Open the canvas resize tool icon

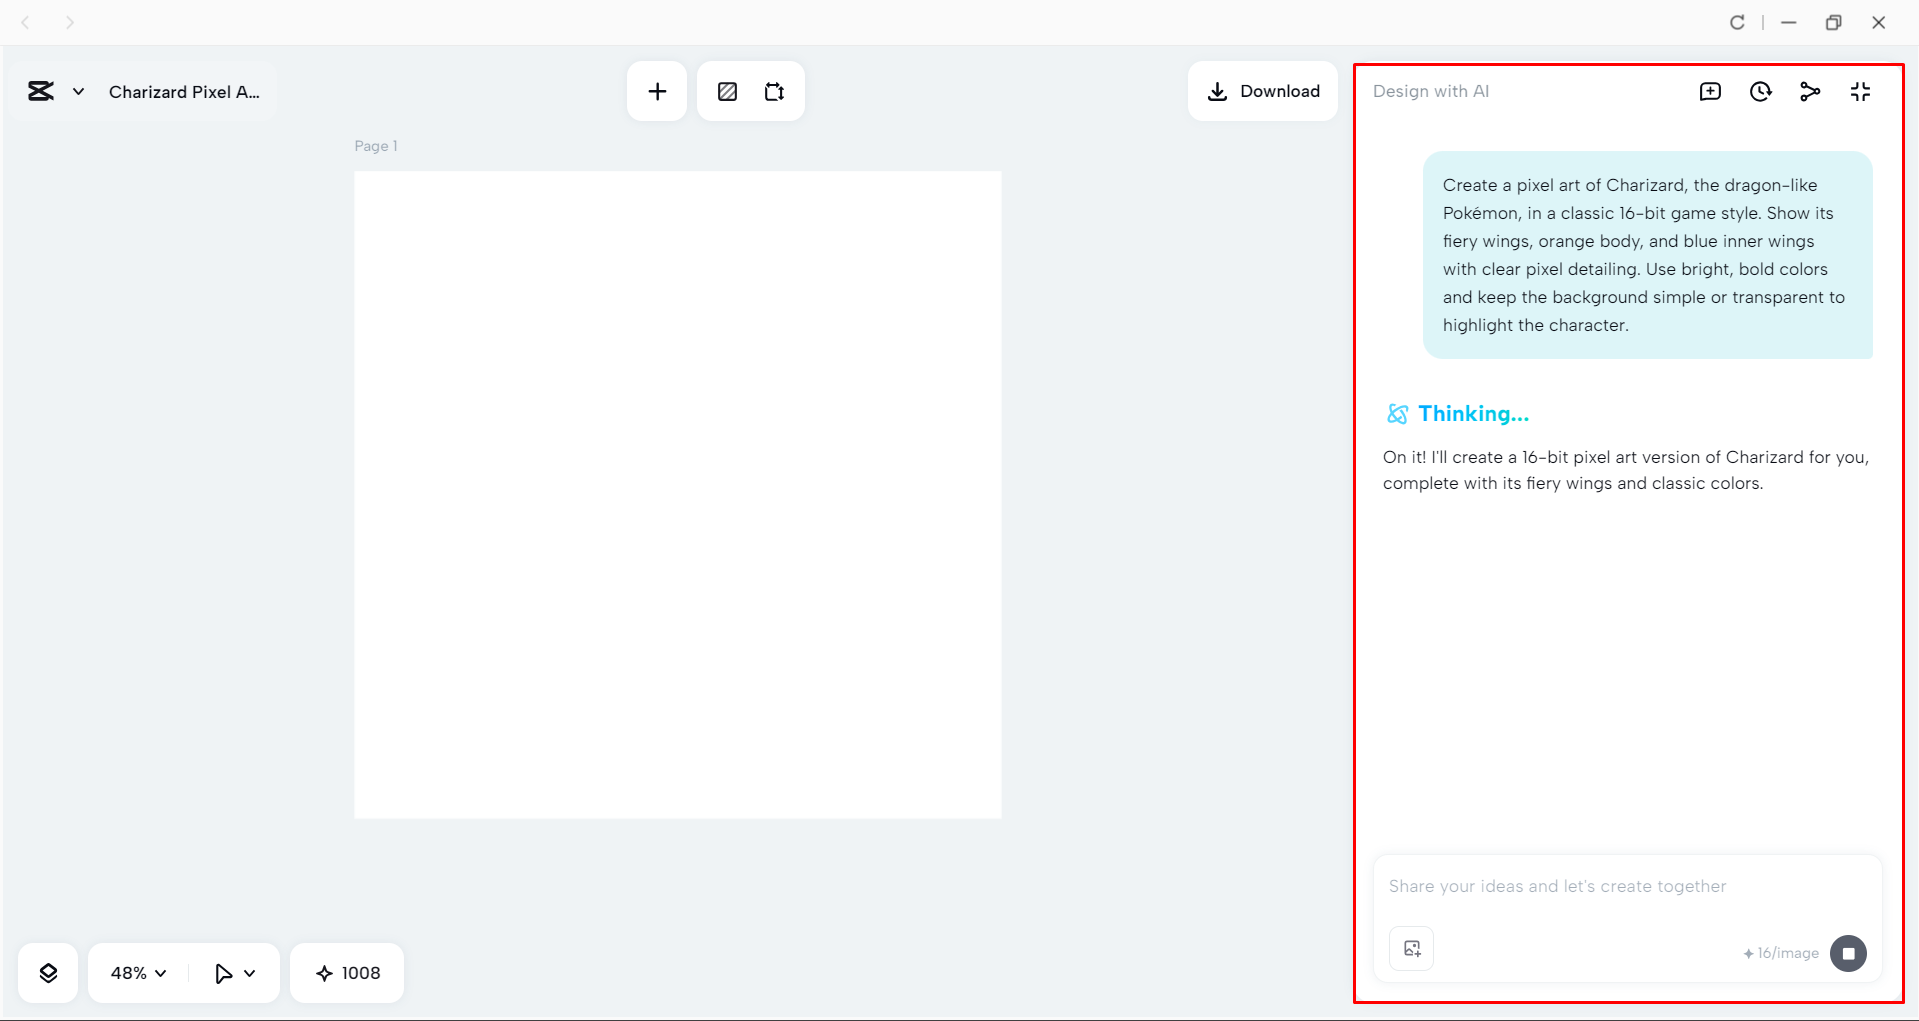775,92
